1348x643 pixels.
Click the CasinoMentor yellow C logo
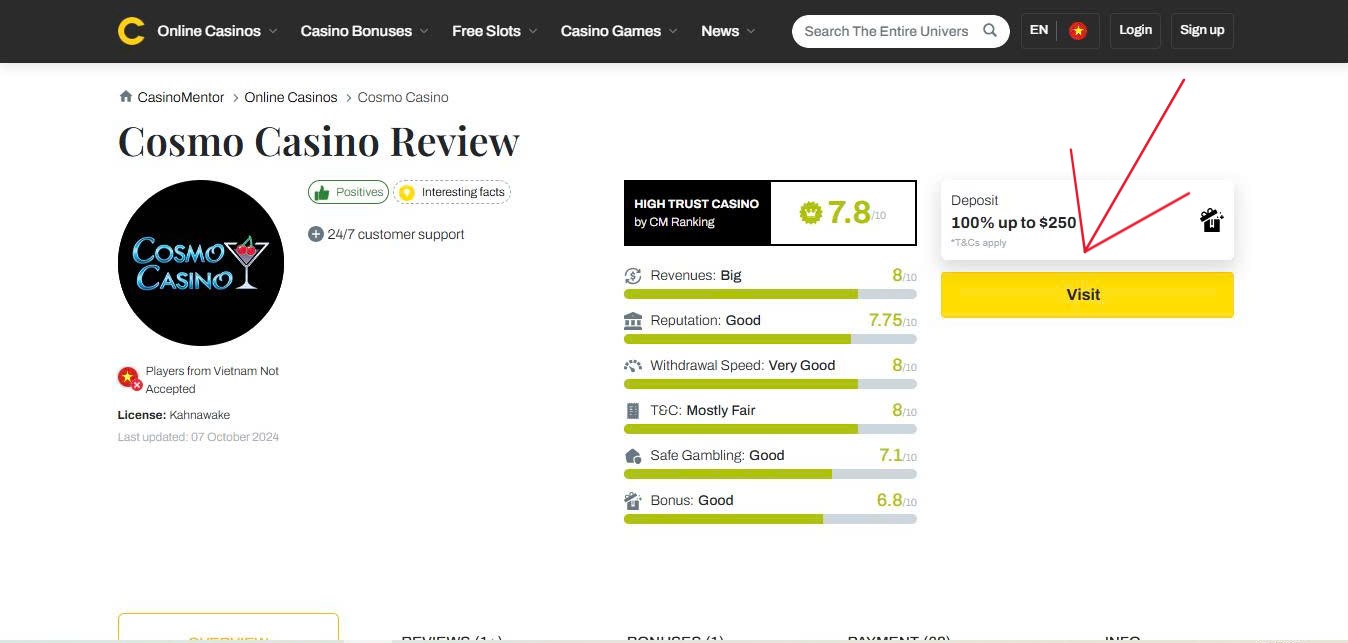pyautogui.click(x=131, y=31)
